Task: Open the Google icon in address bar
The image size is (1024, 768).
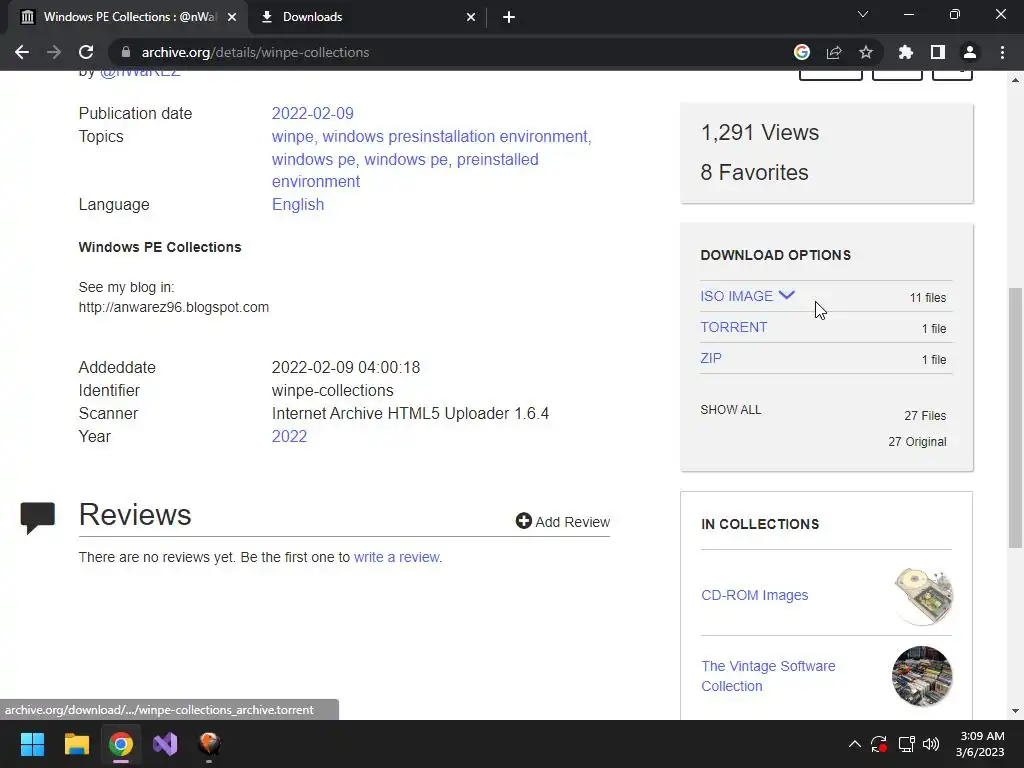Action: (x=802, y=52)
